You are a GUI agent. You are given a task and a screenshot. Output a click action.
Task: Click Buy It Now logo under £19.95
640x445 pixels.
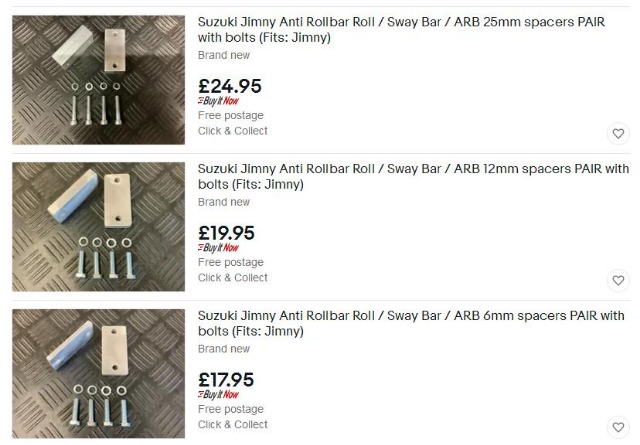[218, 248]
